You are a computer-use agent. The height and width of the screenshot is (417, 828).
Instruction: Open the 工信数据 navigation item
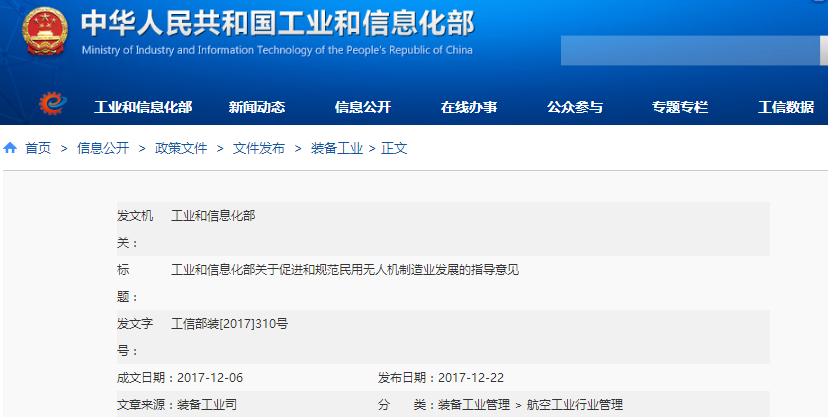785,107
